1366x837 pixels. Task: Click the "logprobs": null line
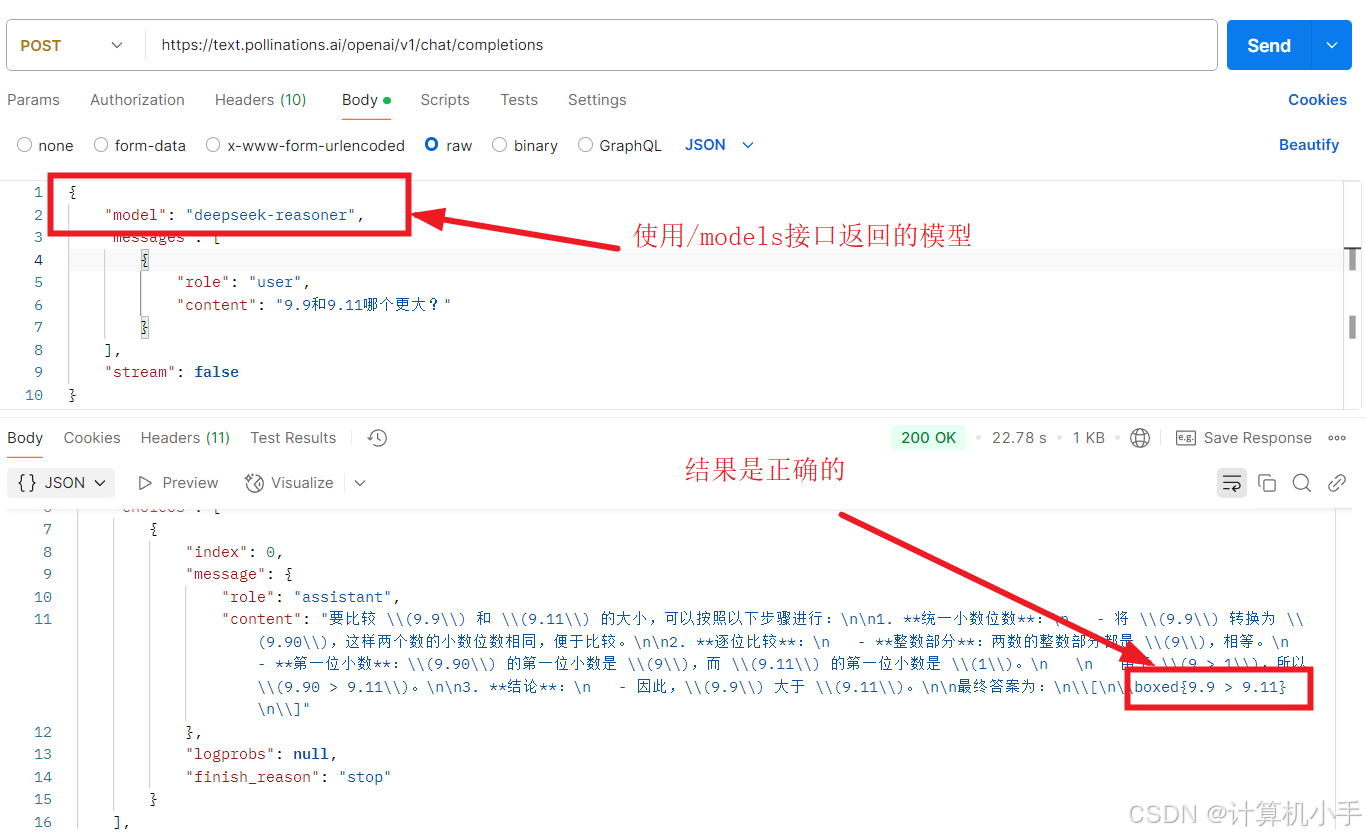point(261,754)
